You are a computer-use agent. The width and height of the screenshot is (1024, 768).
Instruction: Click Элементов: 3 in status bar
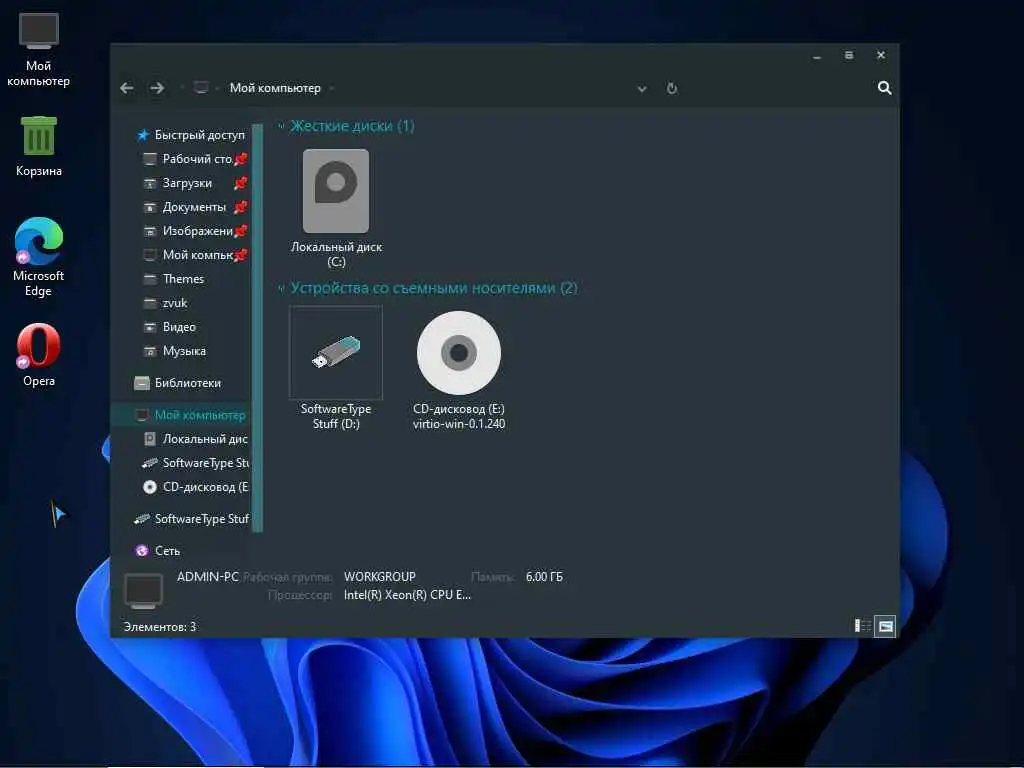click(x=160, y=627)
